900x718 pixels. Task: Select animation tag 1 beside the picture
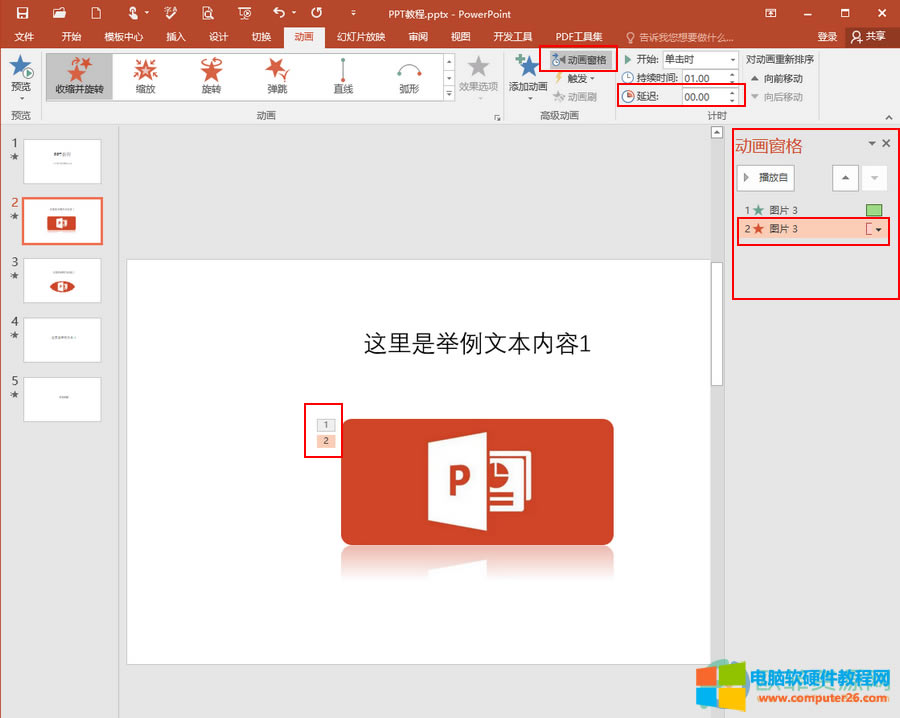coord(326,425)
